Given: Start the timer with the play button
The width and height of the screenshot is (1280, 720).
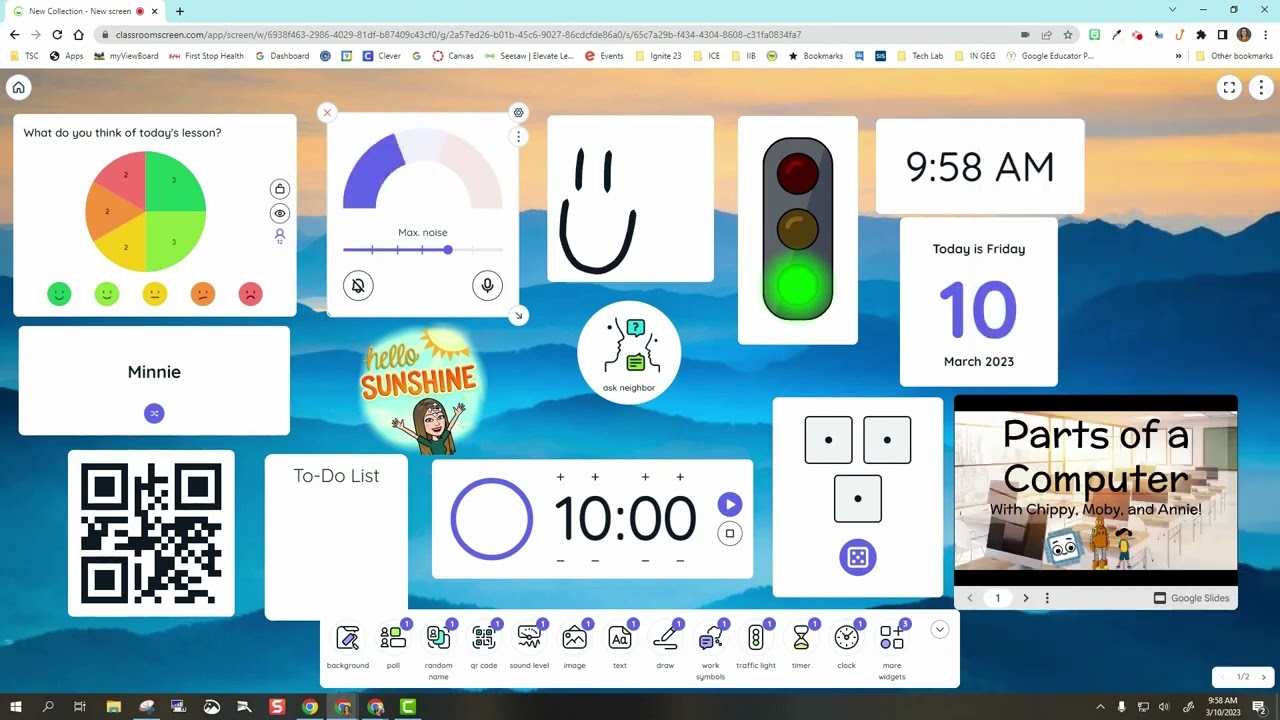Looking at the screenshot, I should [x=730, y=505].
